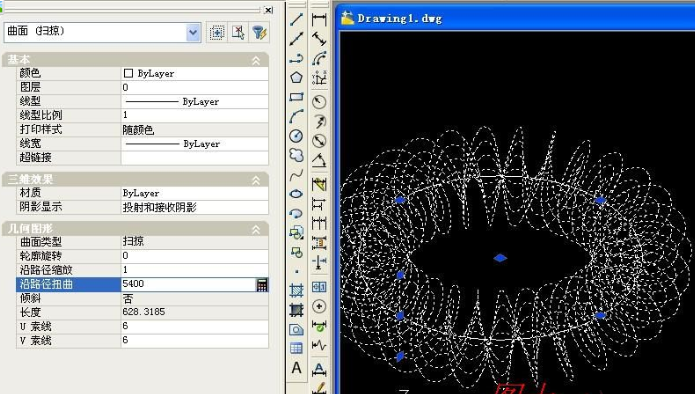
Task: Select the Point tool
Action: pos(297,271)
